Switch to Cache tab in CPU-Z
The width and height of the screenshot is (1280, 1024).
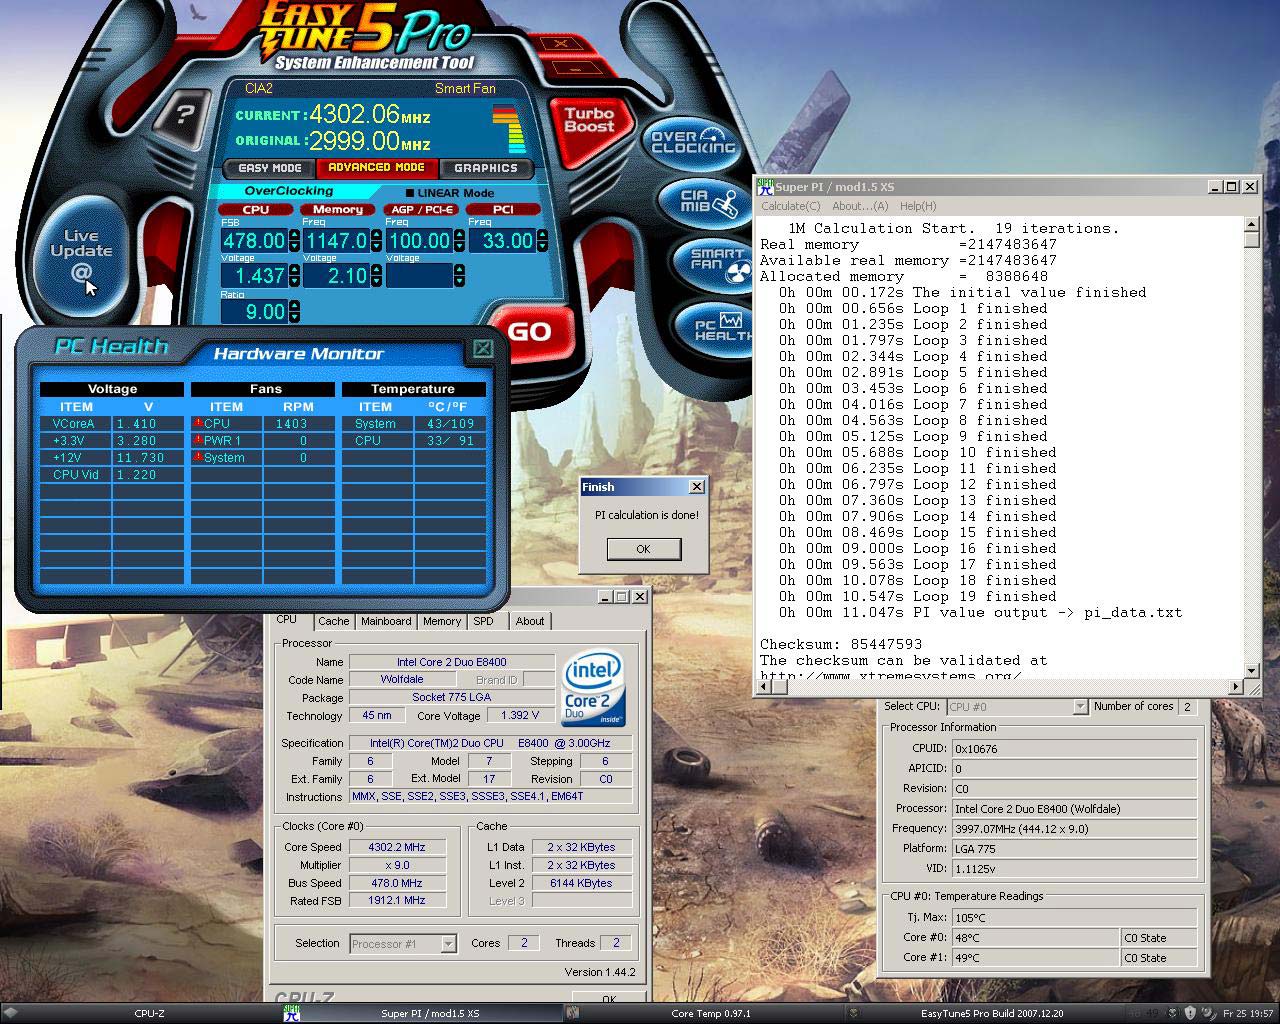coord(333,621)
